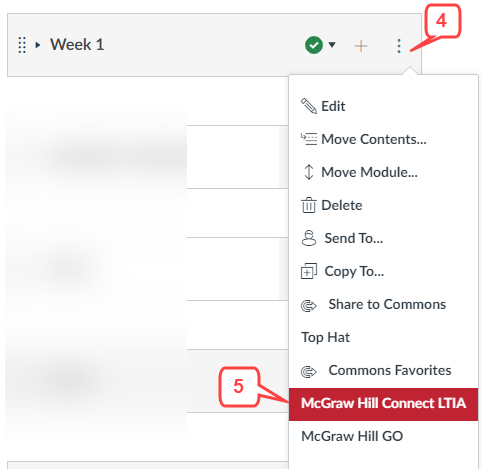Viewport: 482px width, 470px height.
Task: Open the publish options dropdown arrow
Action: (x=332, y=44)
